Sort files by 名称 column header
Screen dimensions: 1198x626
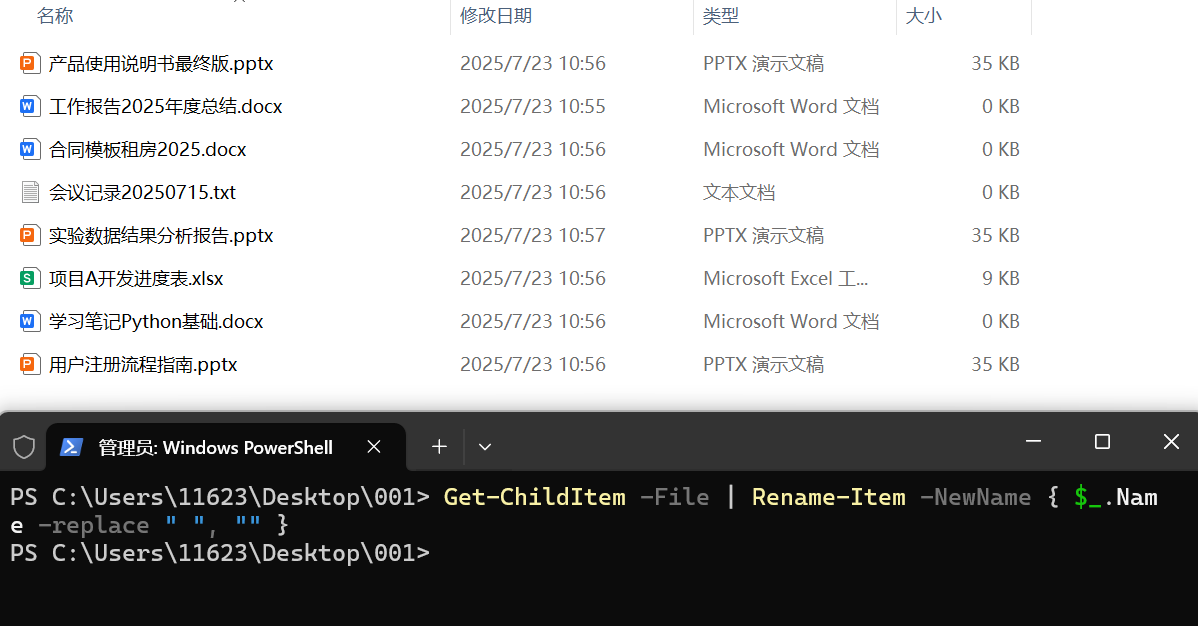(x=55, y=16)
